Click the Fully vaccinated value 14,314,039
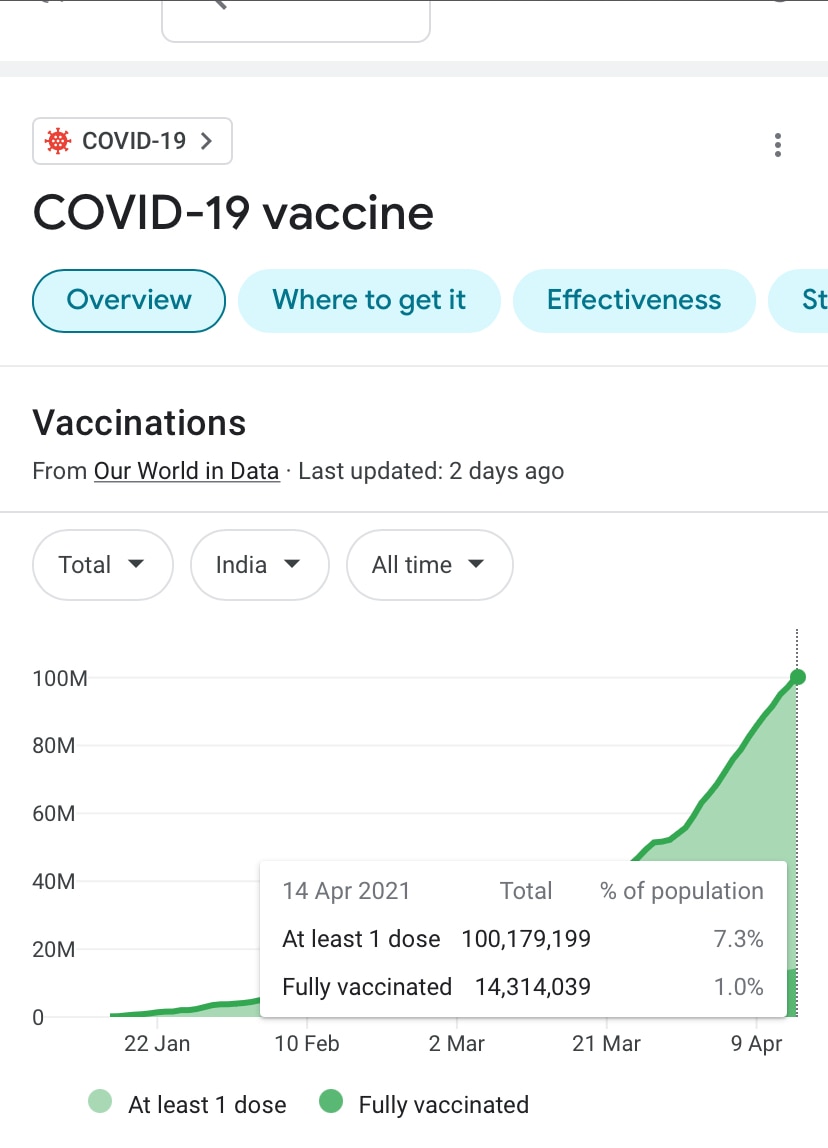 [x=532, y=987]
